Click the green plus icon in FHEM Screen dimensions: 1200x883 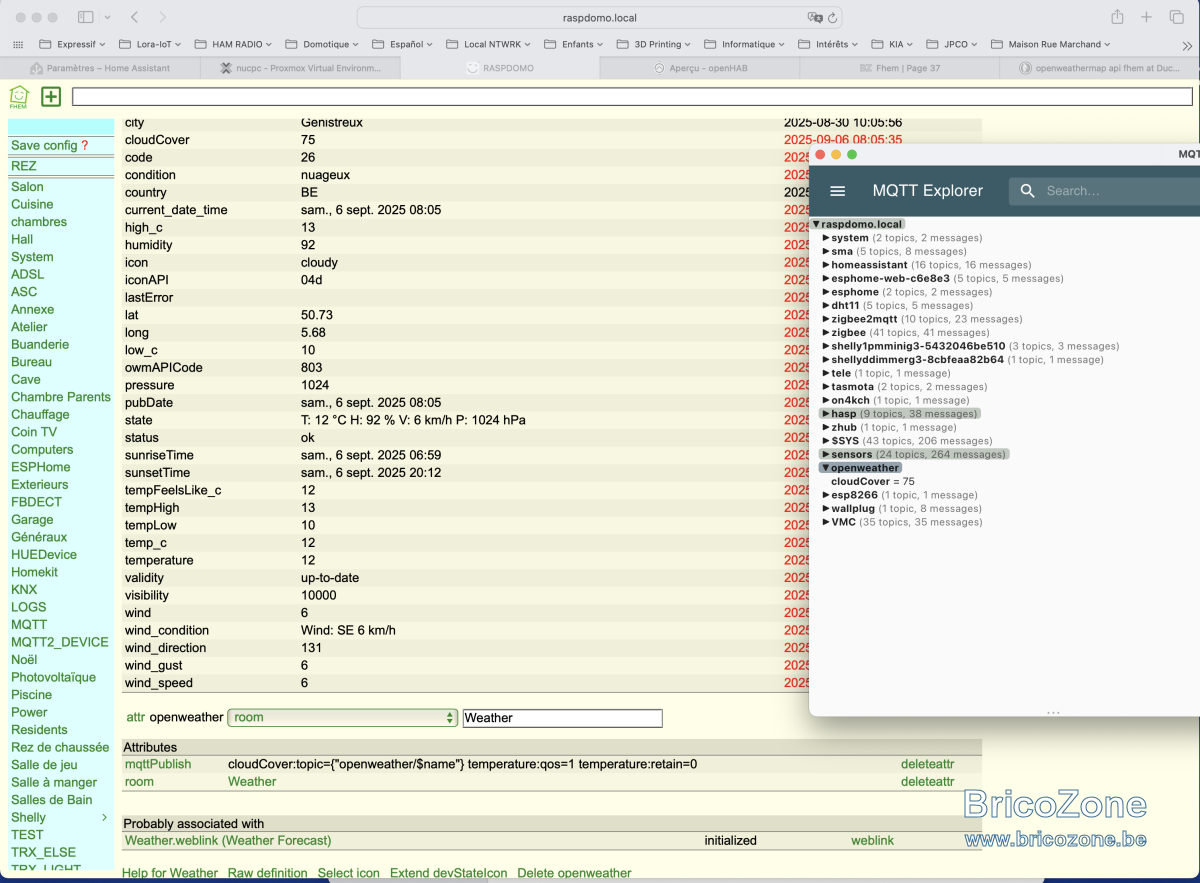pos(51,96)
